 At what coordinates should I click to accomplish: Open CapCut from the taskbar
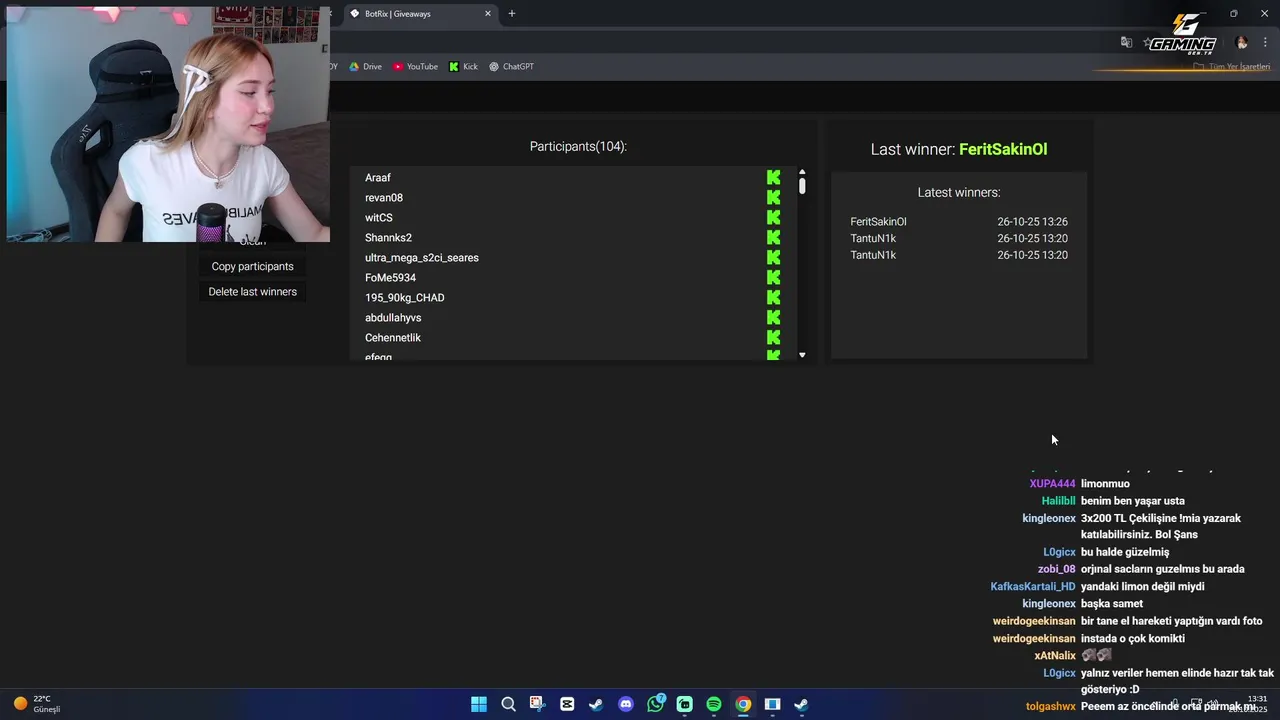point(567,704)
